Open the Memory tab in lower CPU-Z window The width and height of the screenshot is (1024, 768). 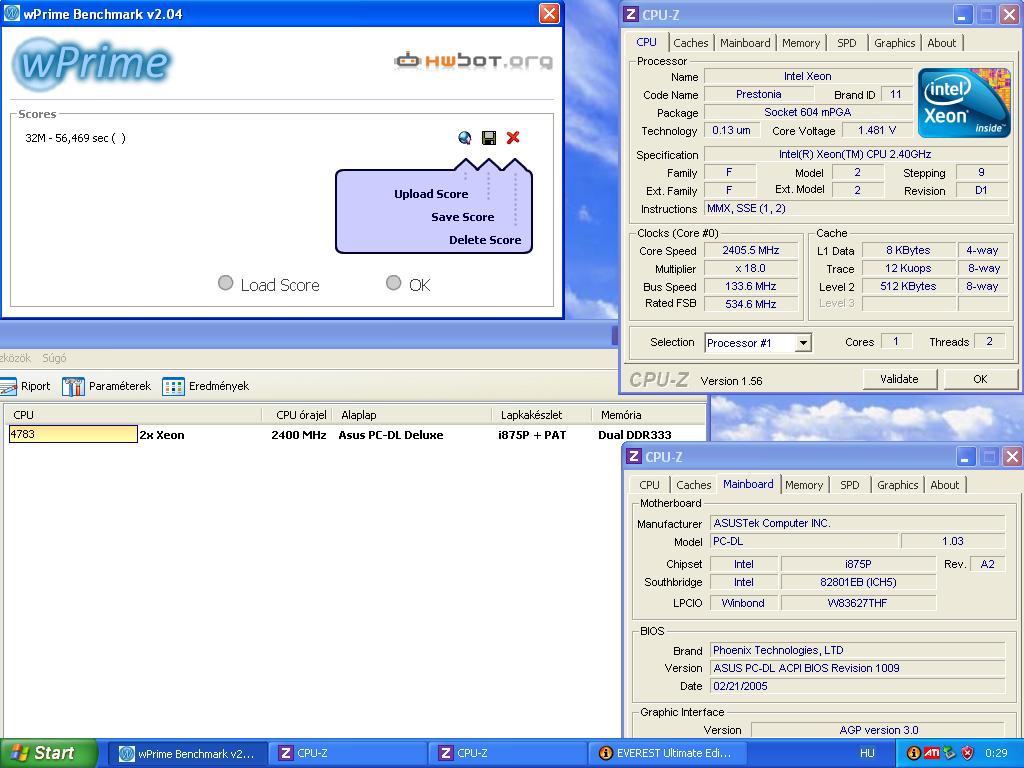(804, 485)
